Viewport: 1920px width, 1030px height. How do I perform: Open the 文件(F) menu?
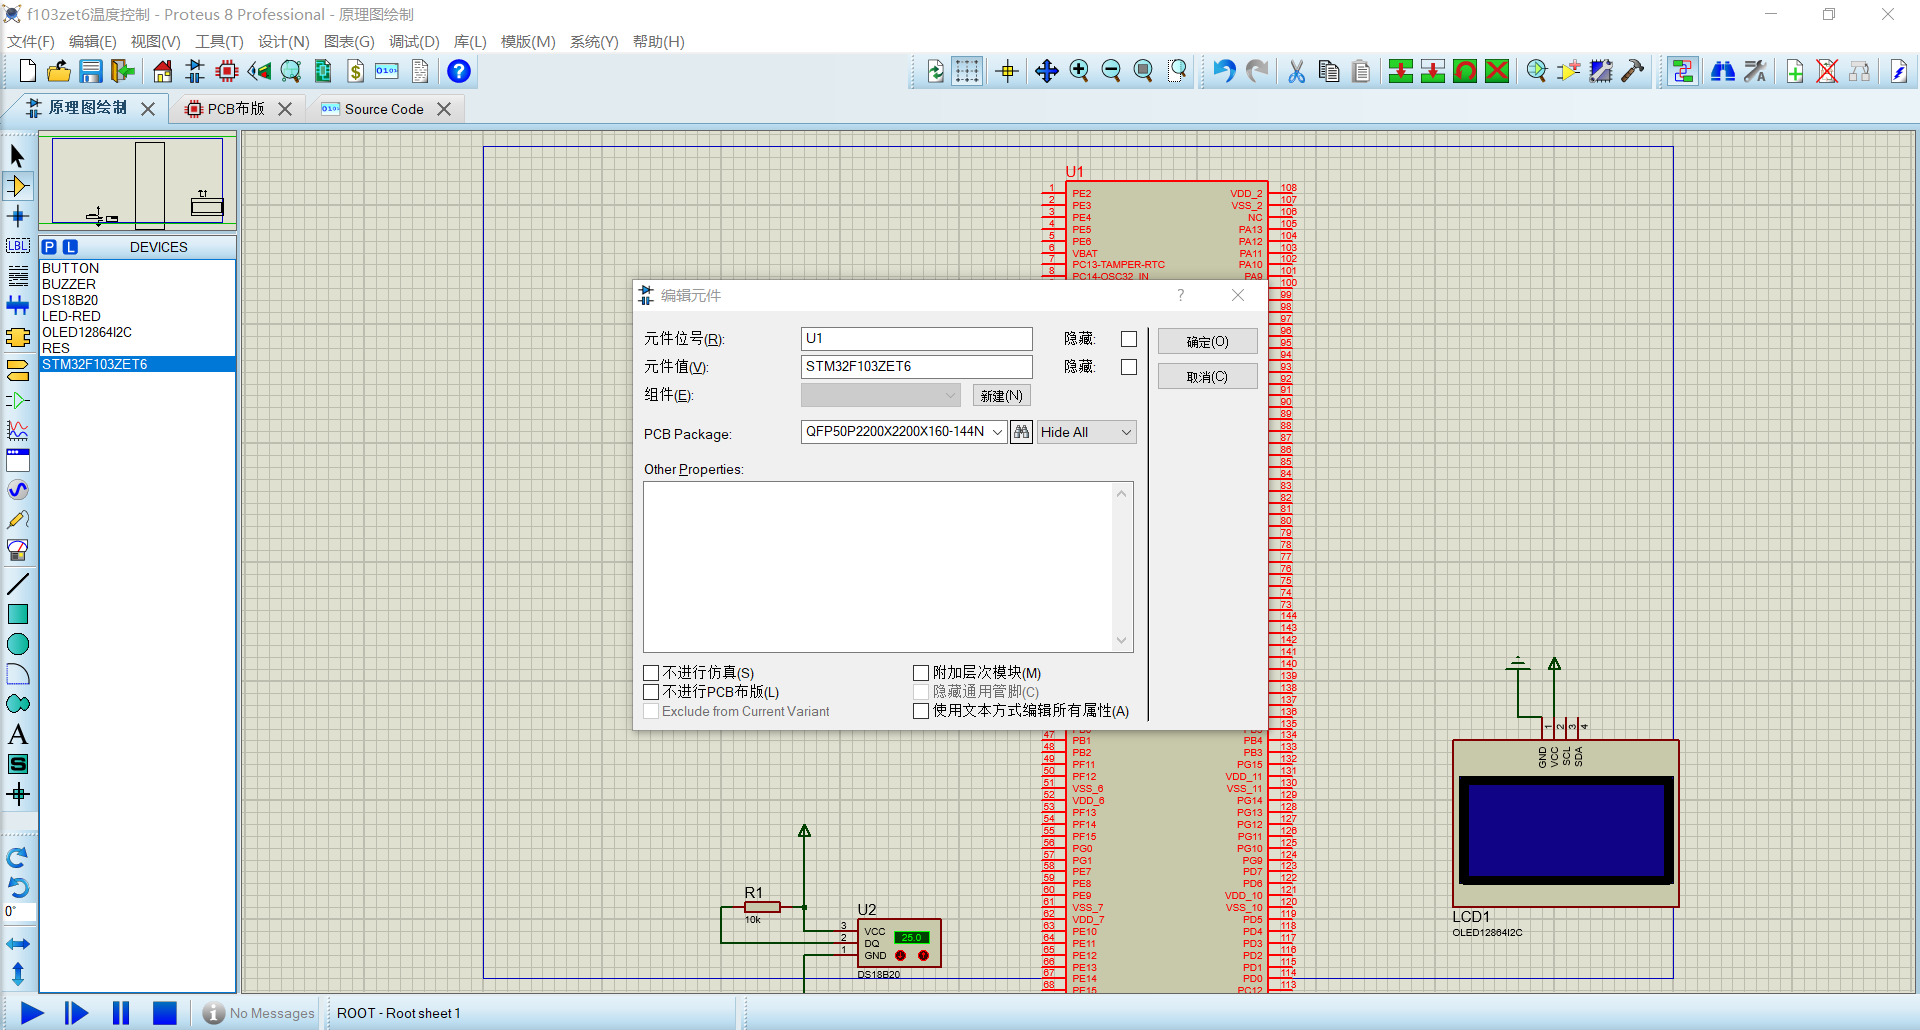click(31, 41)
